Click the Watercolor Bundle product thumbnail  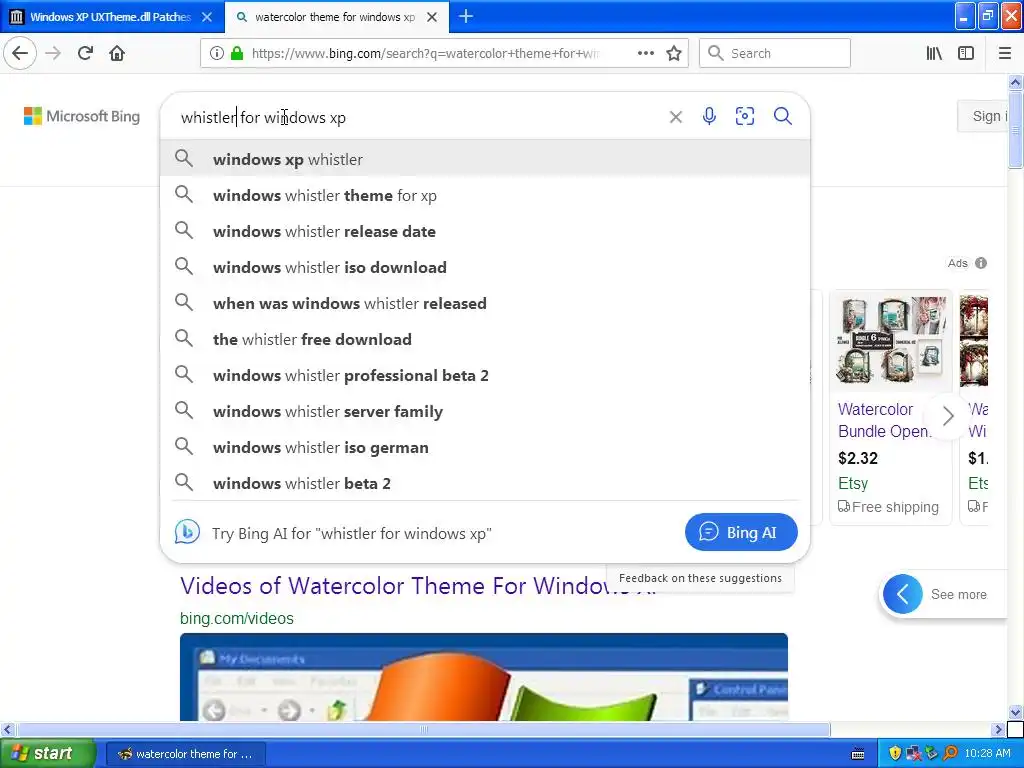click(891, 340)
